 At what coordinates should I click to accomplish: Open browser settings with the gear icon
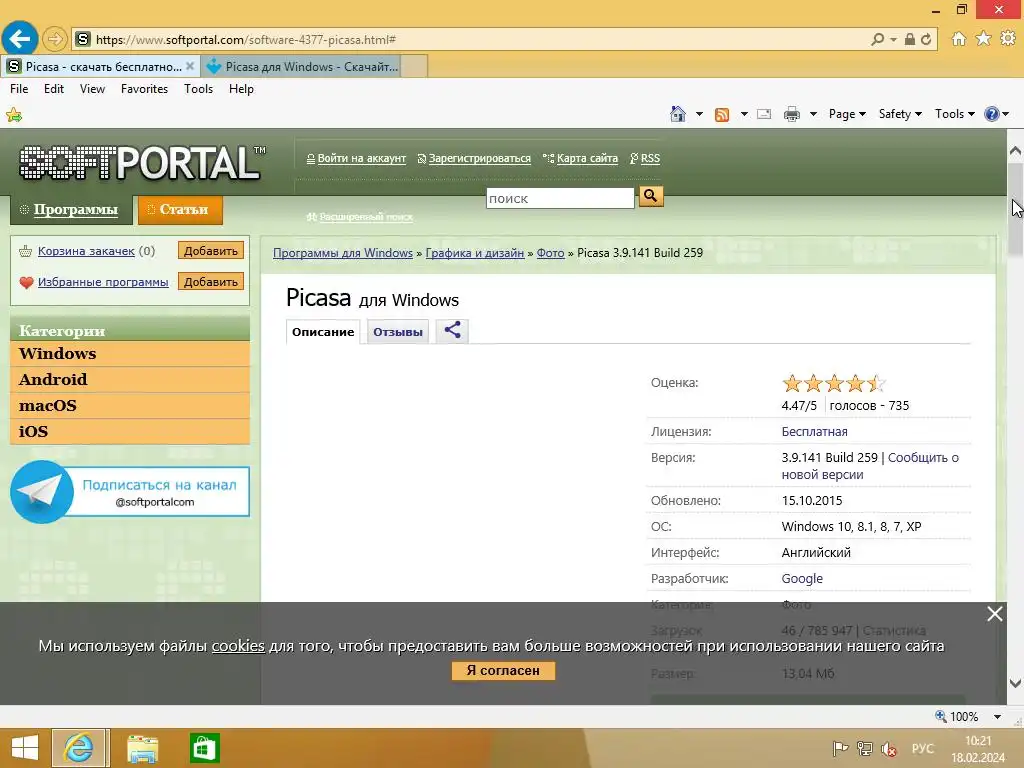pyautogui.click(x=1008, y=39)
